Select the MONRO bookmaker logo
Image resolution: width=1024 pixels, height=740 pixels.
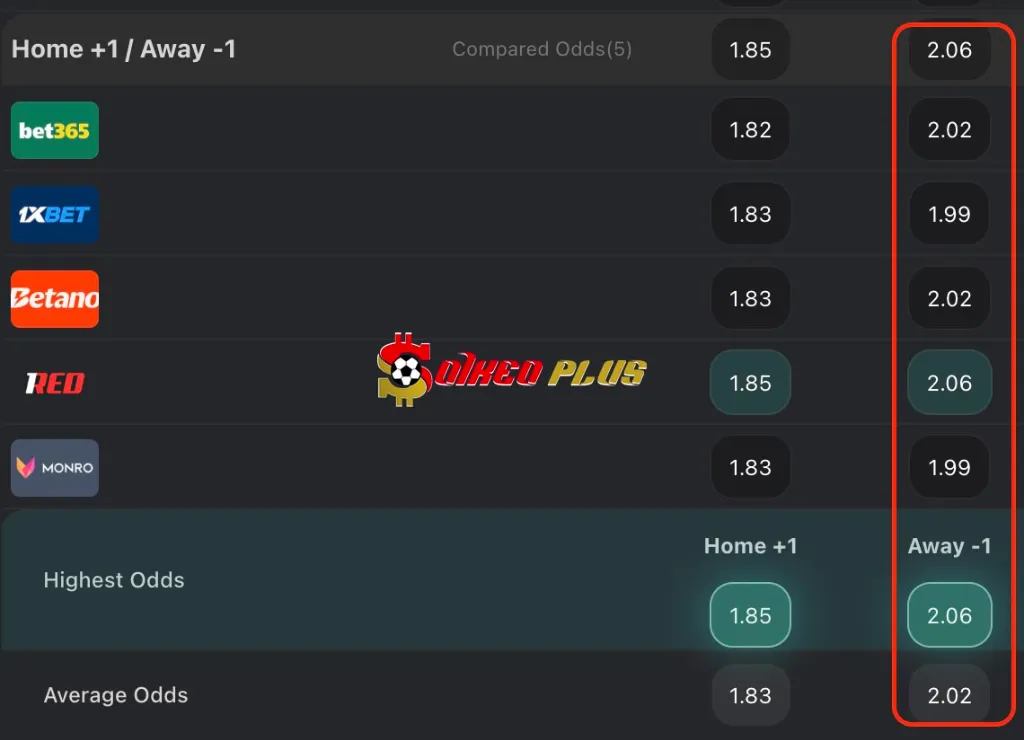[54, 467]
